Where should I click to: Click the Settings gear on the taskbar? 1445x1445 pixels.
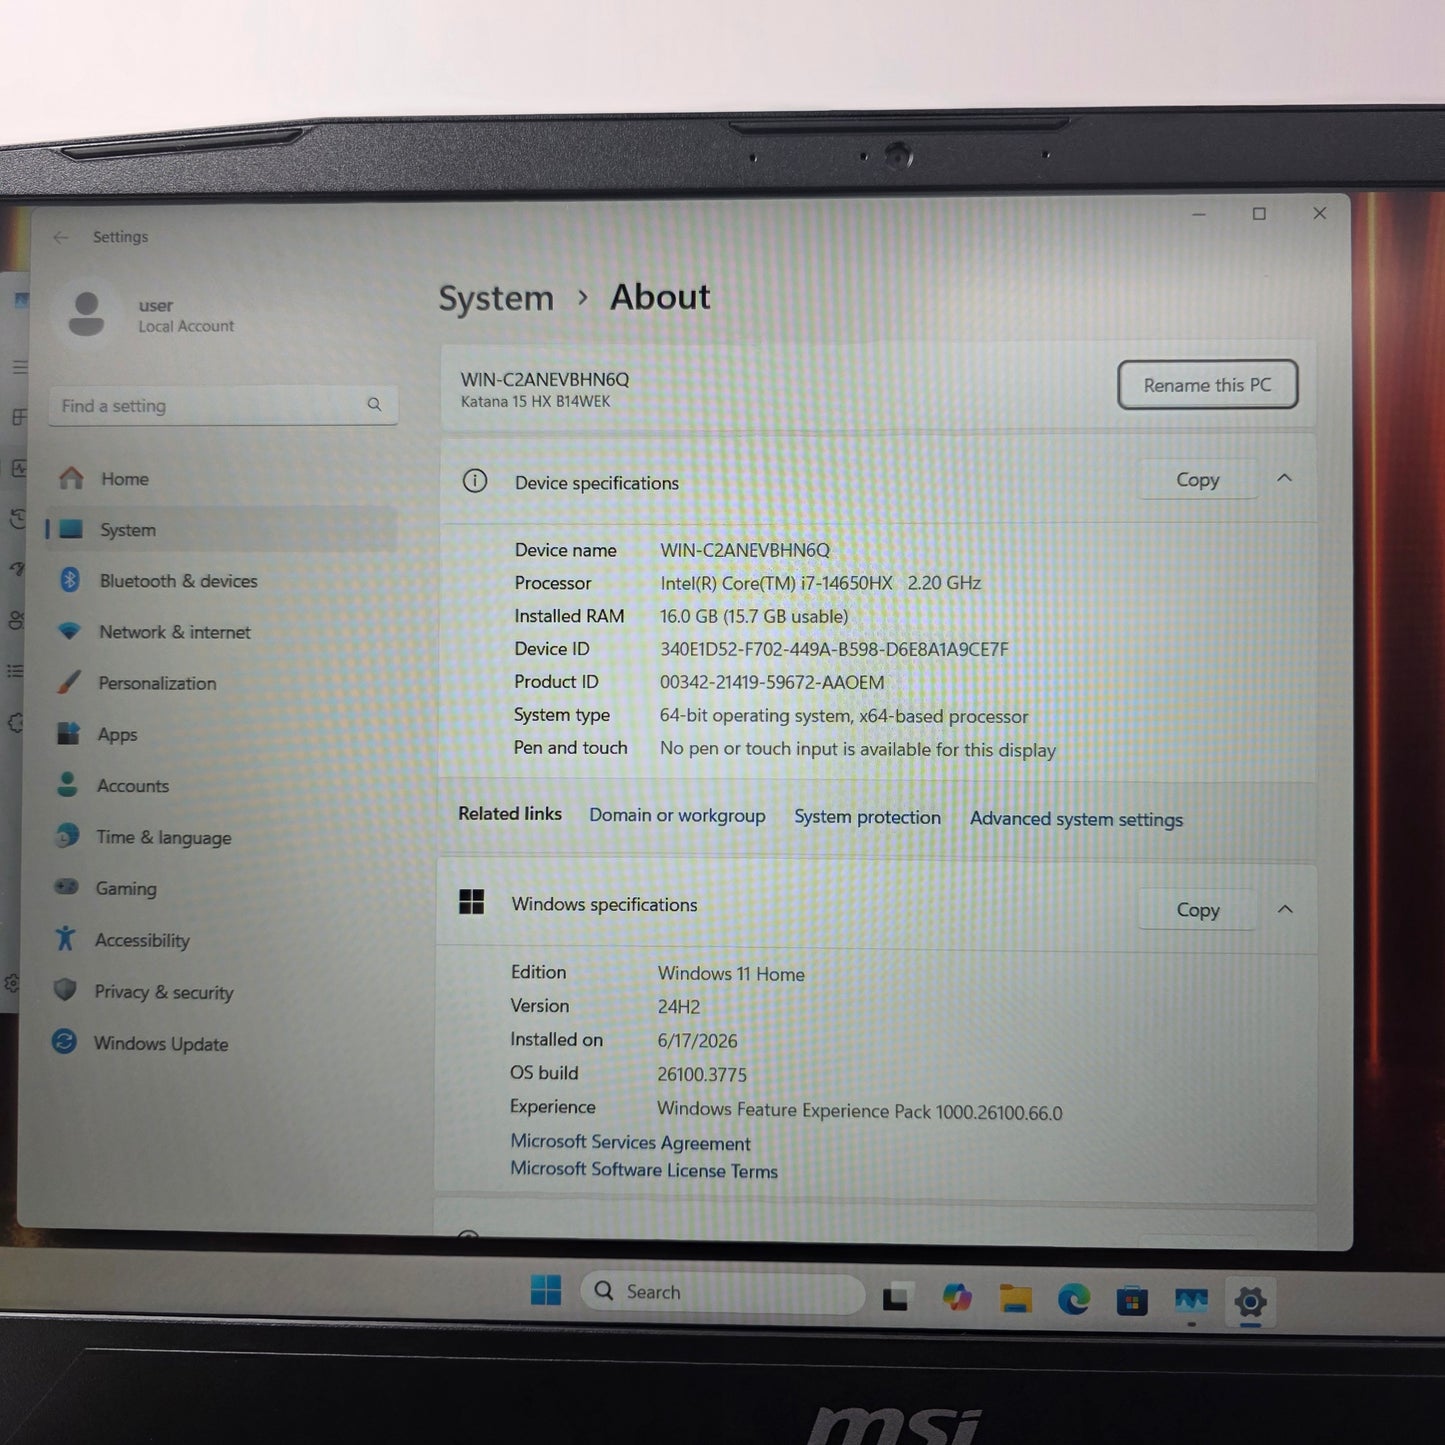click(1250, 1302)
